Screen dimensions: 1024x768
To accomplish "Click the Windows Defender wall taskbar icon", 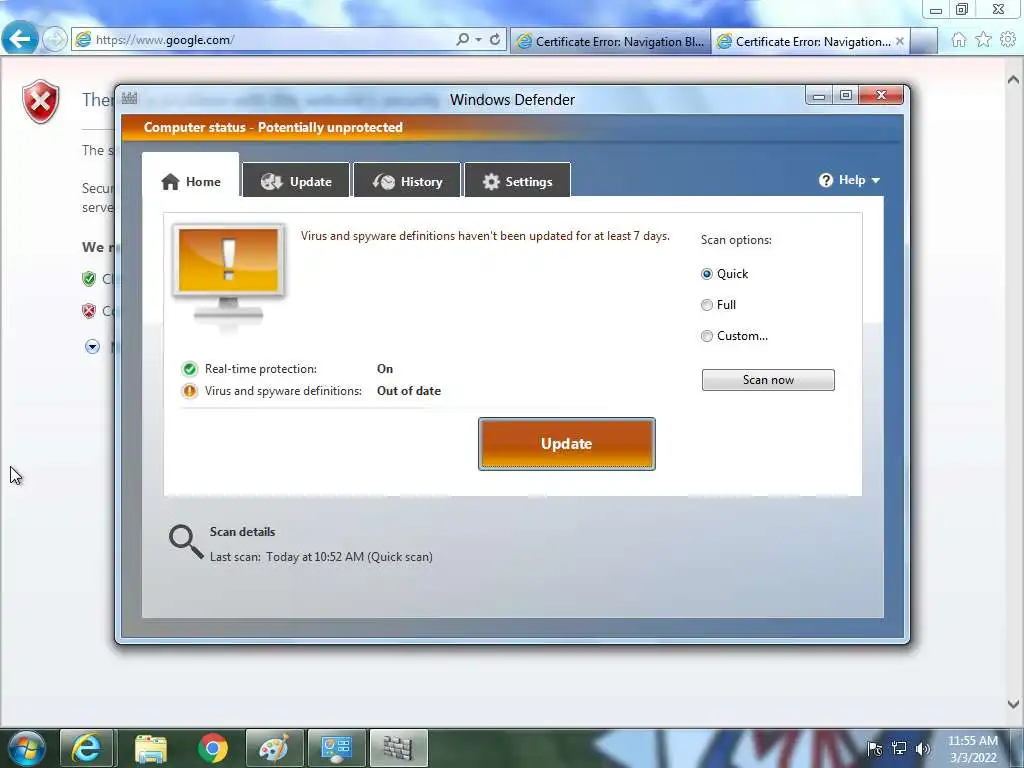I will point(398,748).
